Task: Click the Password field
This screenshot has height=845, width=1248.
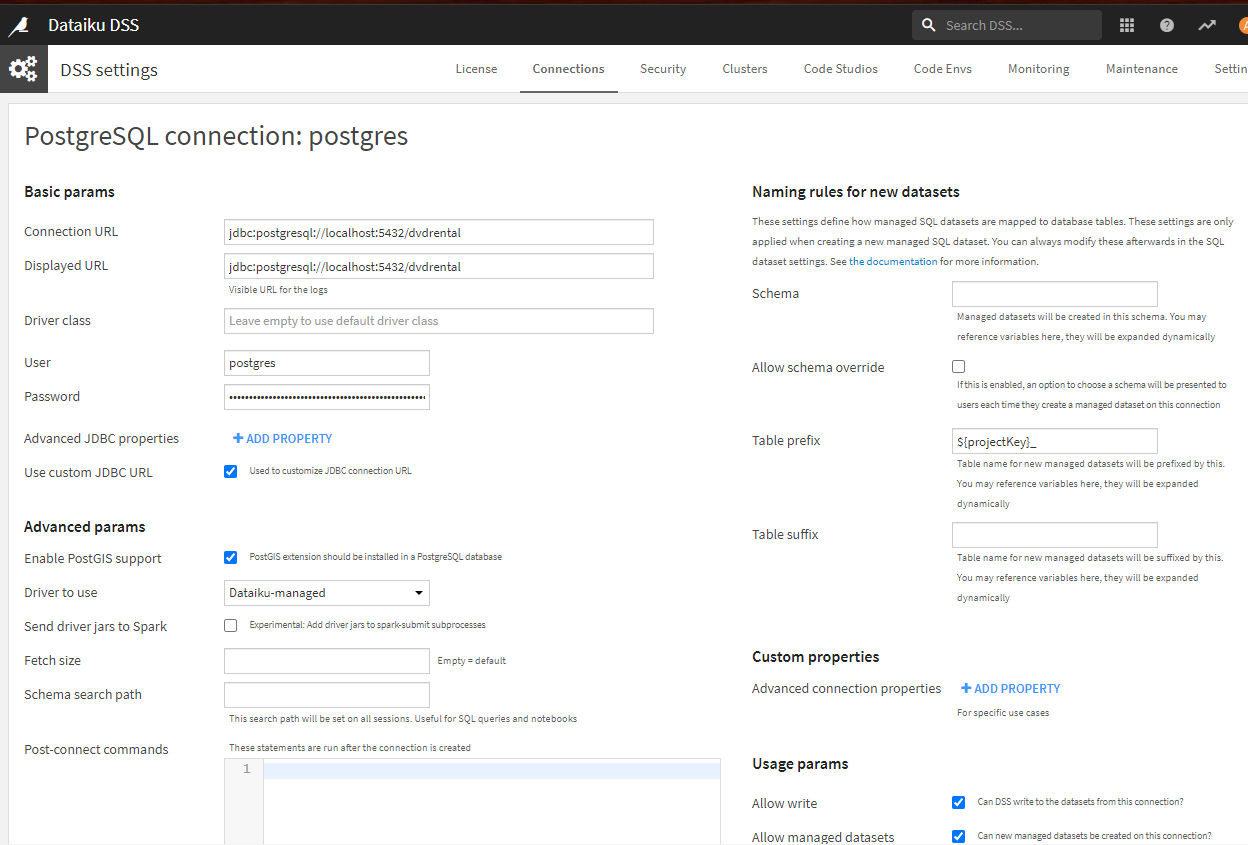Action: (x=327, y=397)
